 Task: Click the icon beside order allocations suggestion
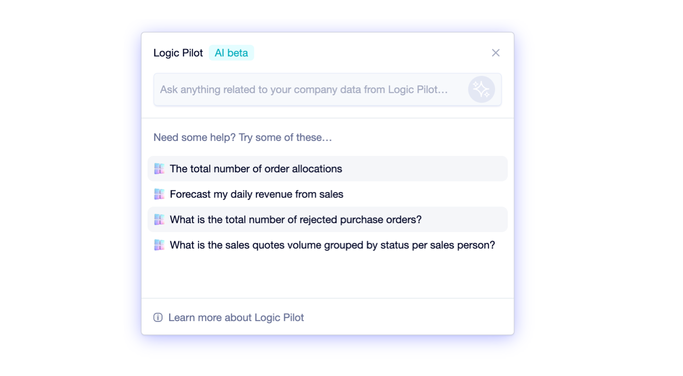point(159,169)
